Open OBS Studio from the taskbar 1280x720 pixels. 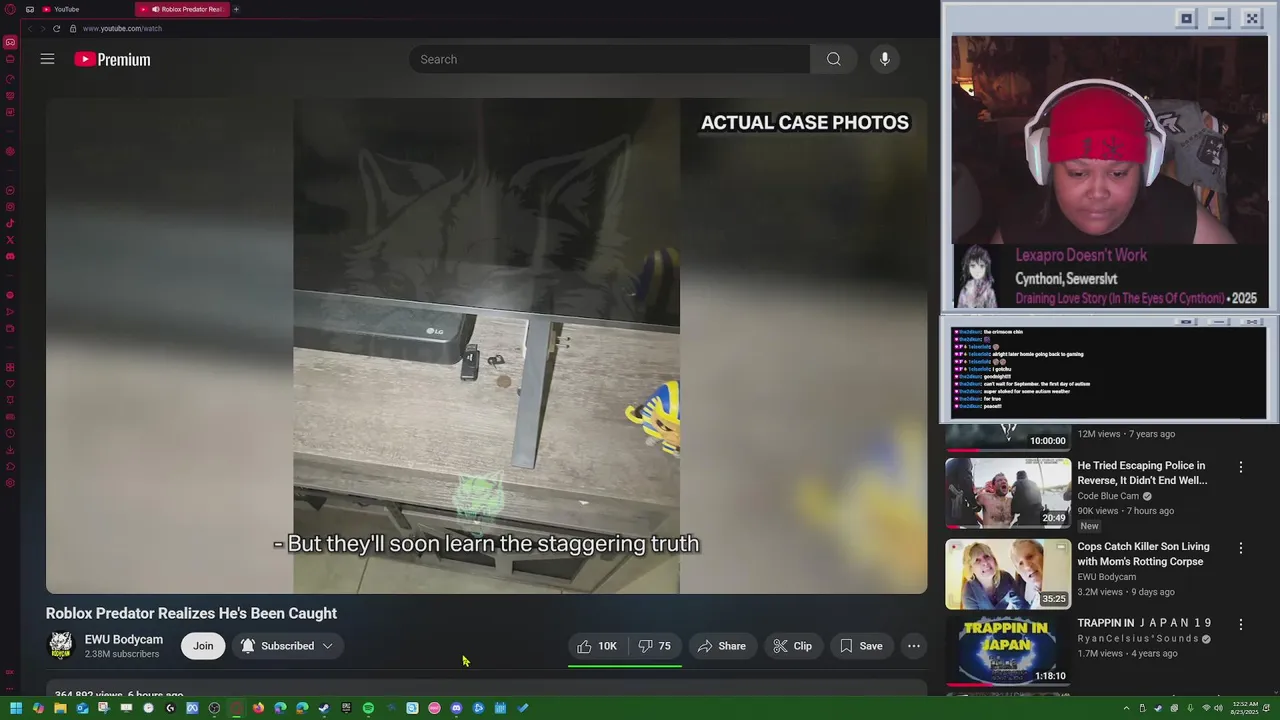click(x=214, y=708)
